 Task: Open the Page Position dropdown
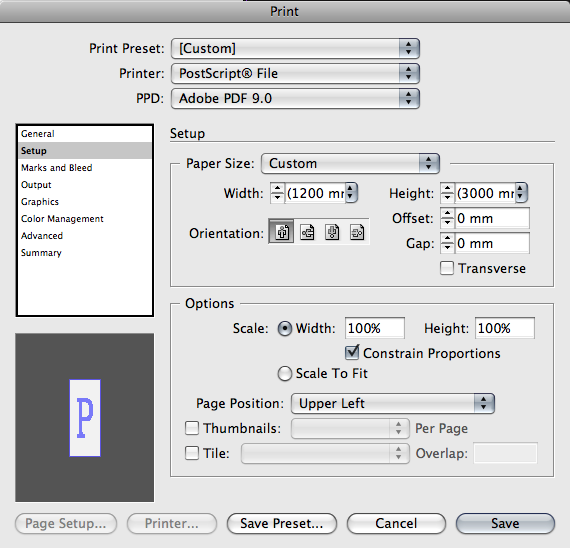(393, 403)
